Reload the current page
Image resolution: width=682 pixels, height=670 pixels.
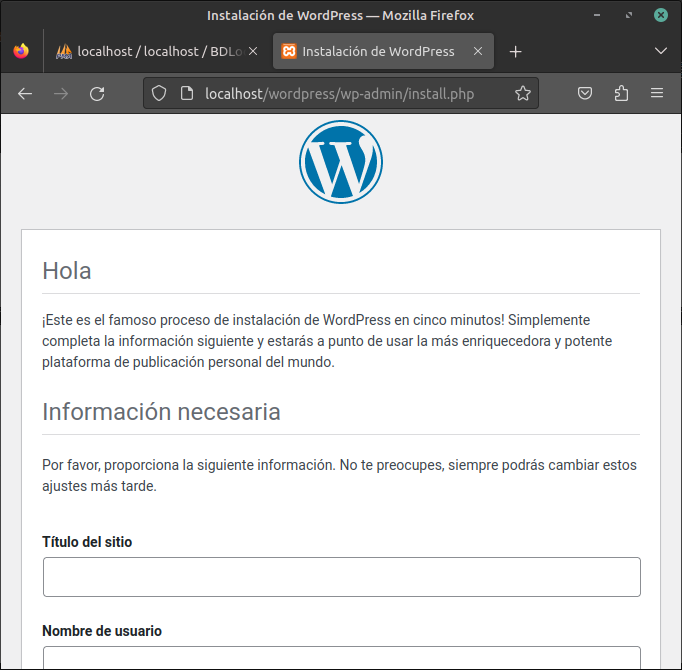coord(97,94)
